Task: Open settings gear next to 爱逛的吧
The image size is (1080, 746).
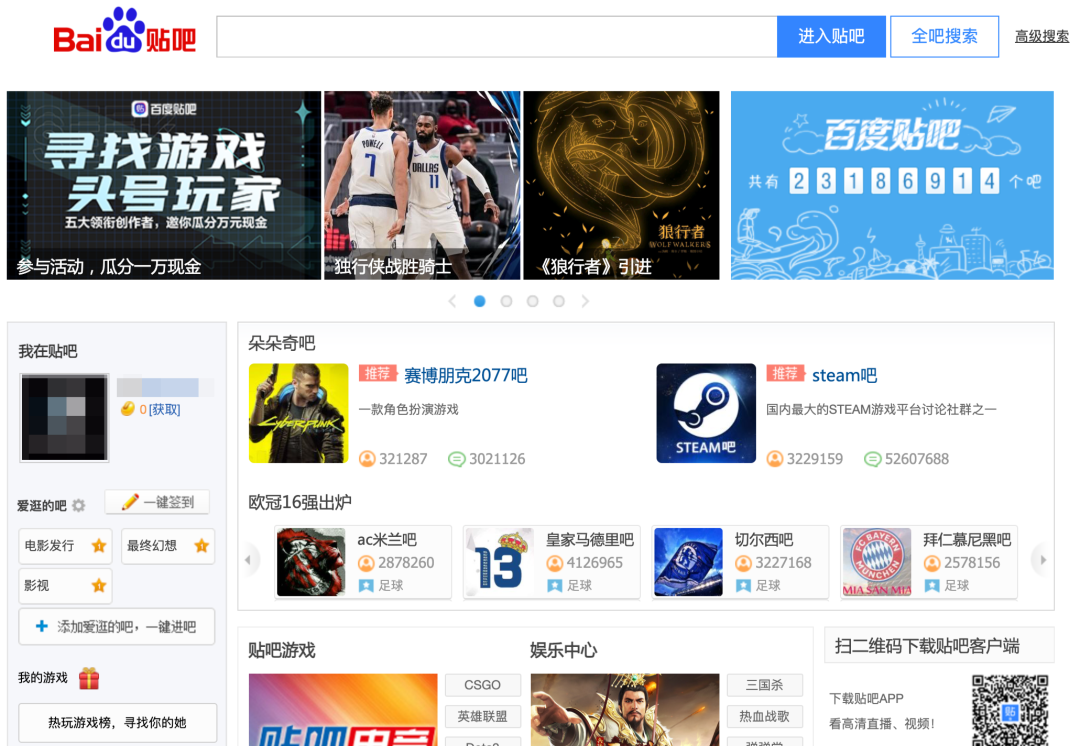Action: pyautogui.click(x=79, y=506)
